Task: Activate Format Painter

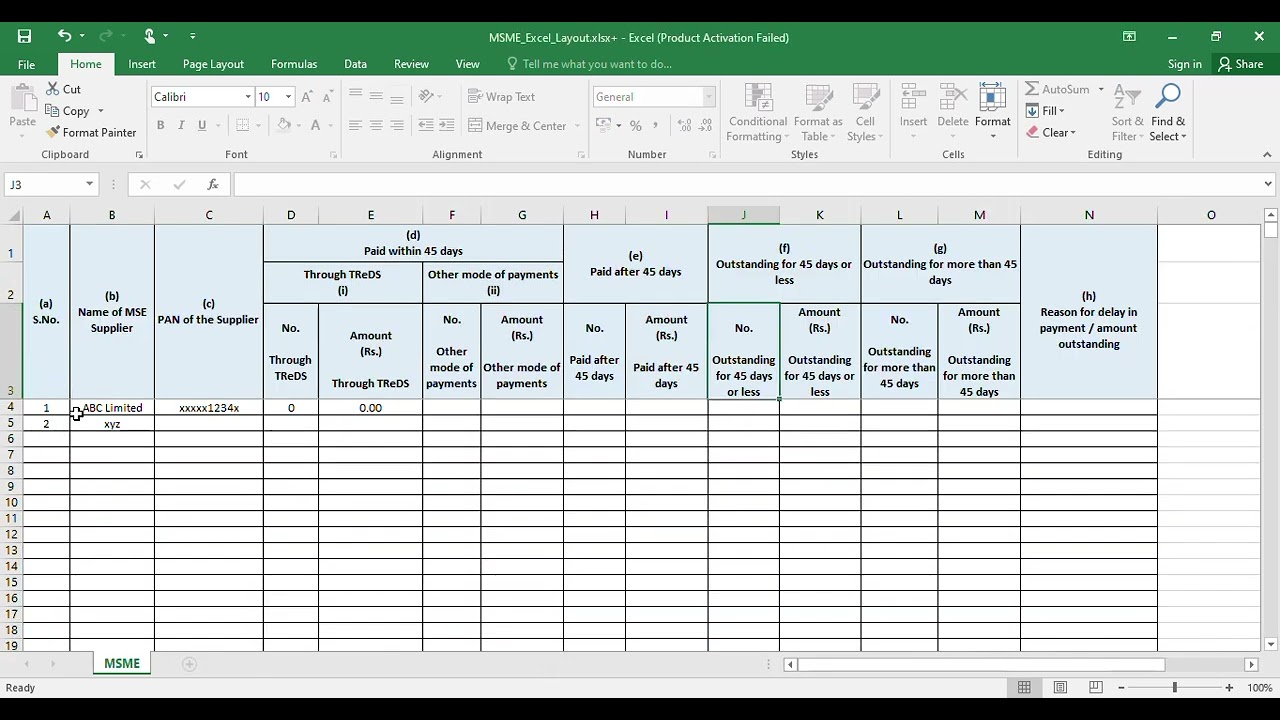Action: (x=91, y=132)
